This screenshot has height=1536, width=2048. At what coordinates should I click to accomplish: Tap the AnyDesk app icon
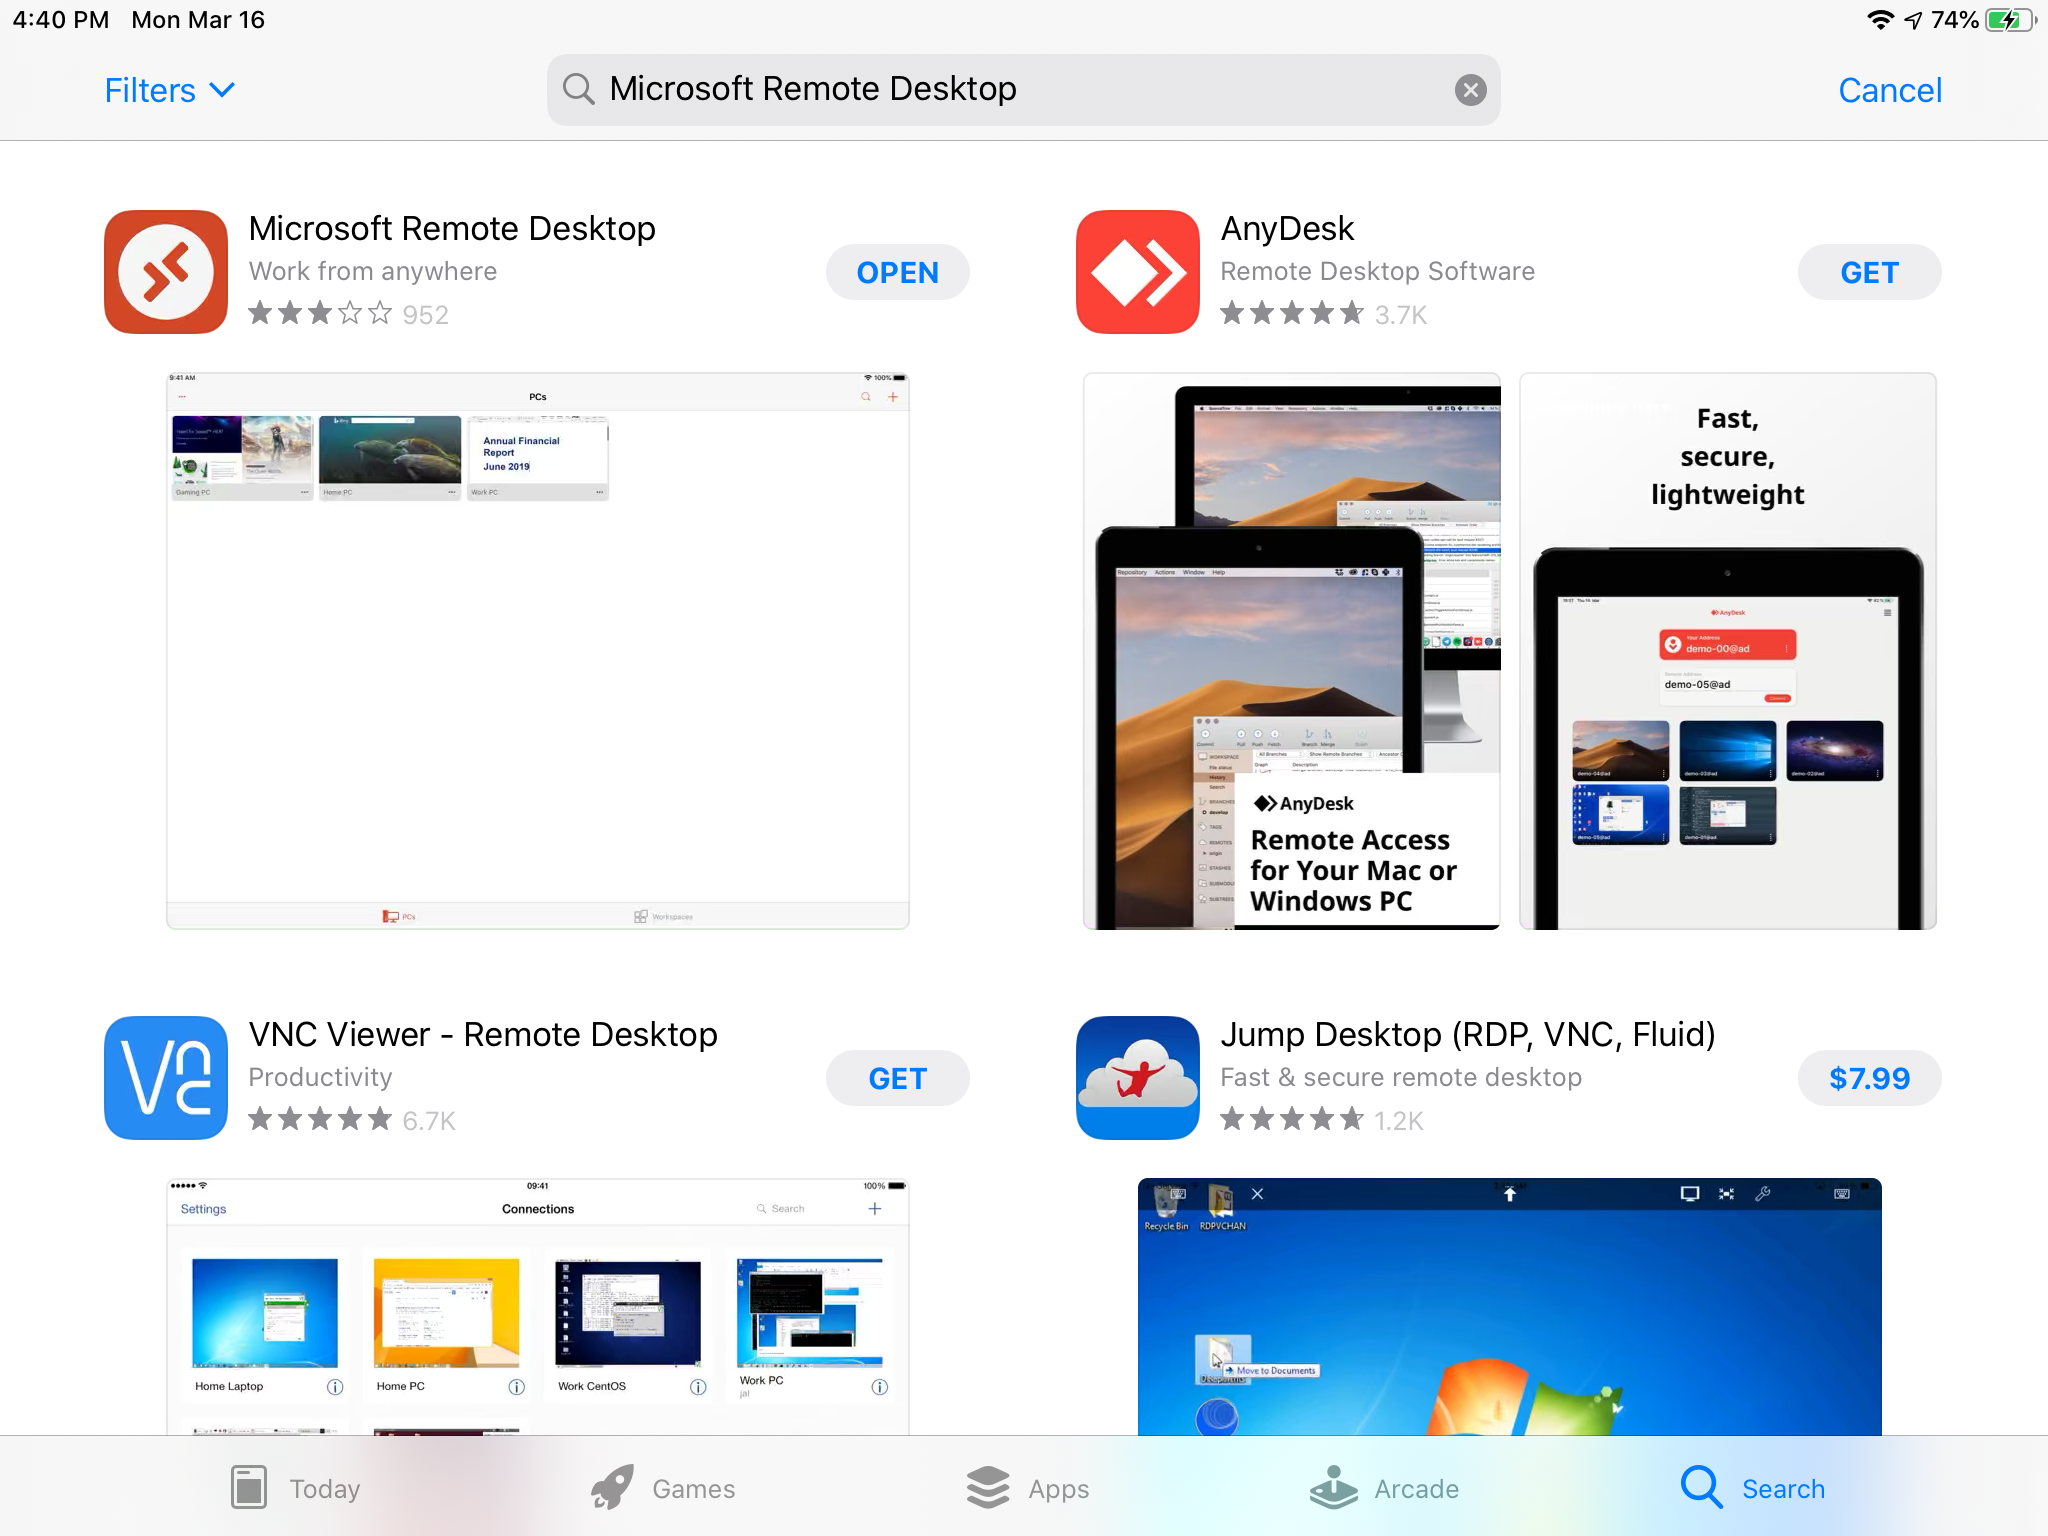[x=1137, y=271]
